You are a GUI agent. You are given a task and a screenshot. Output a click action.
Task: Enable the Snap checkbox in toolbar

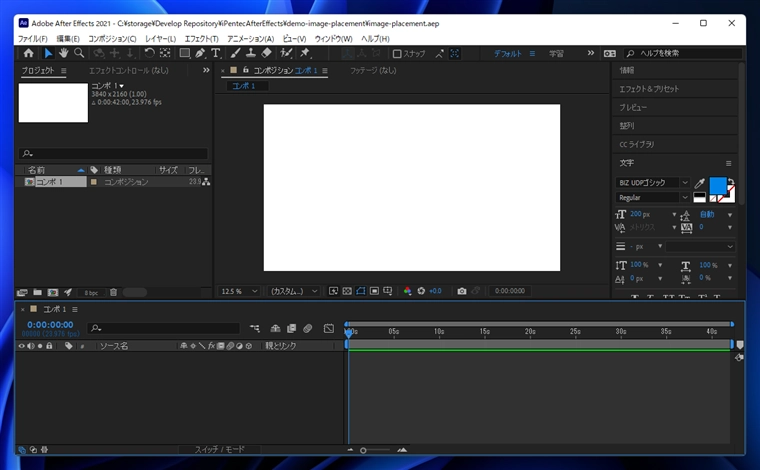click(397, 54)
